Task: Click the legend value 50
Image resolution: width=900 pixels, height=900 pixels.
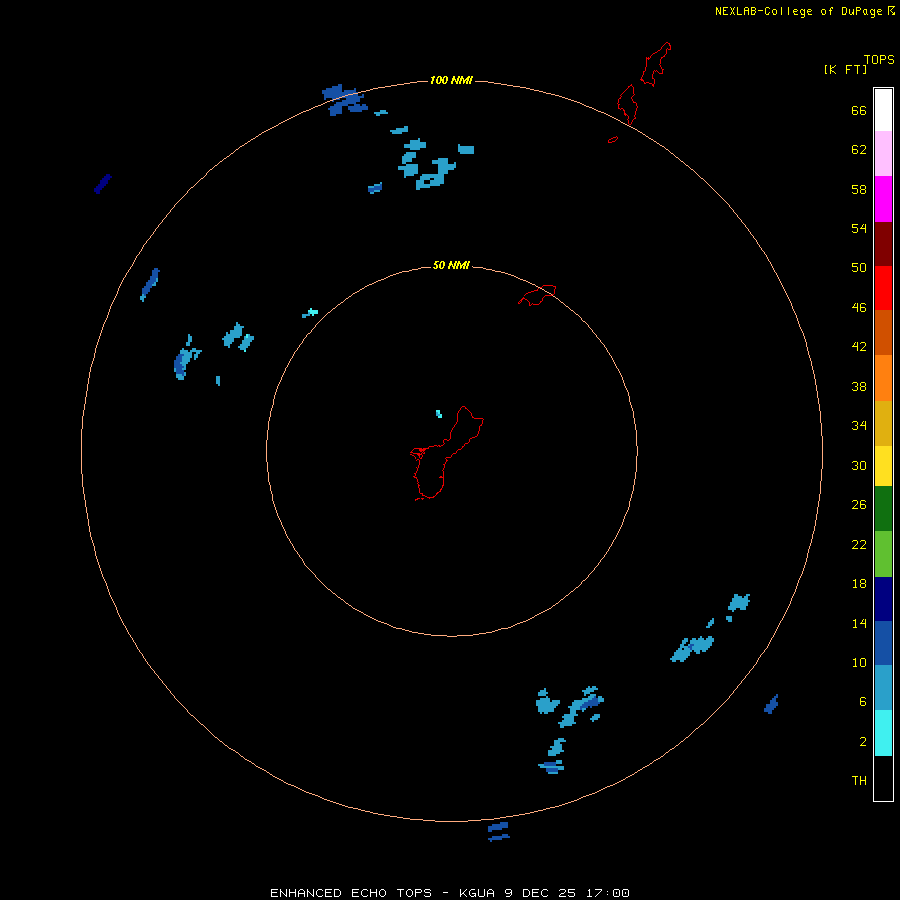Action: pyautogui.click(x=859, y=268)
